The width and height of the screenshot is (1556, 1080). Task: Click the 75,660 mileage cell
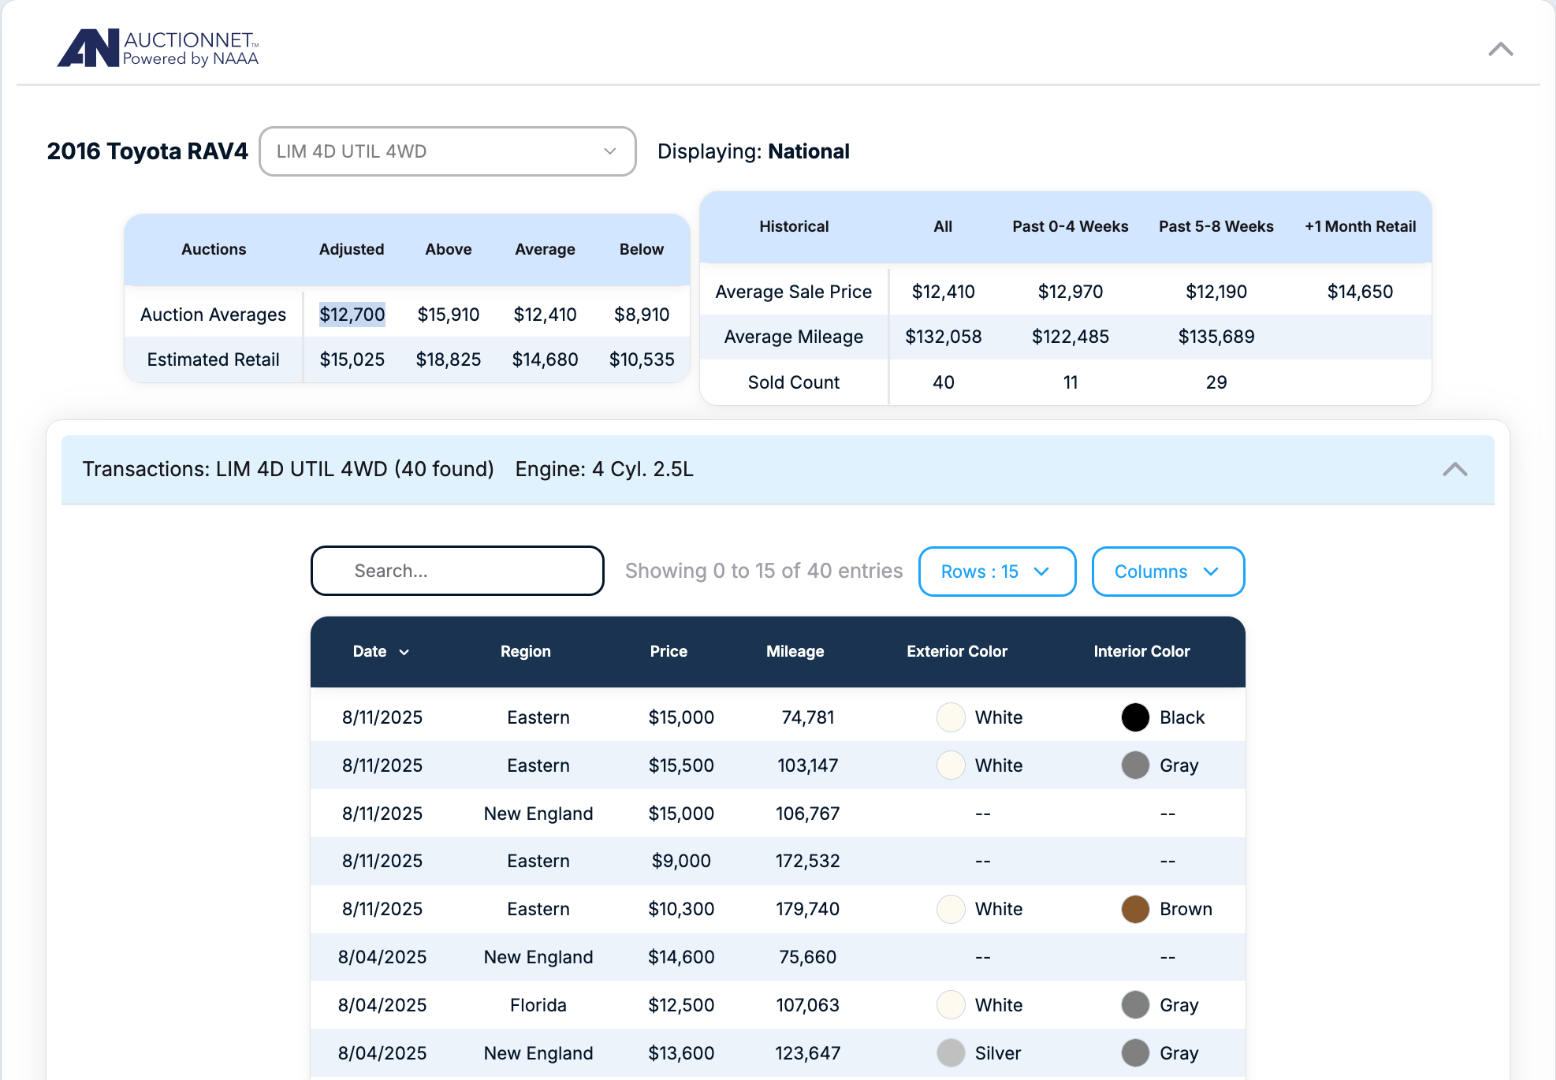807,957
